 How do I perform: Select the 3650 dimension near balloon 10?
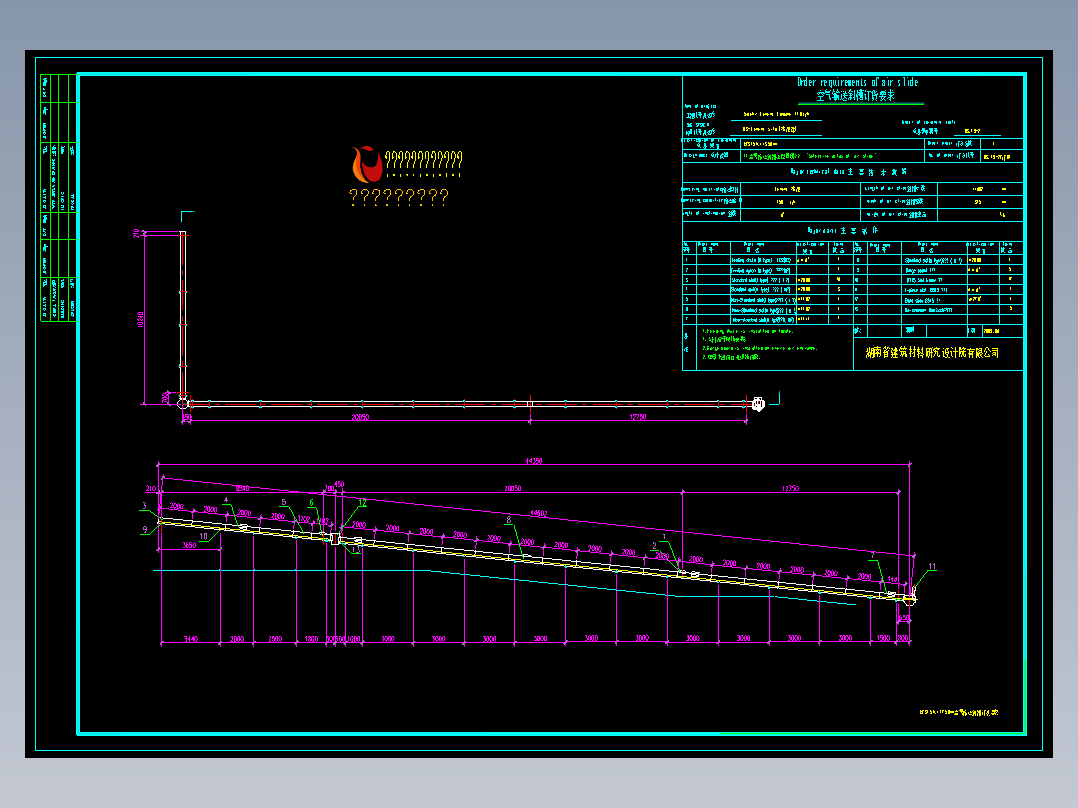(189, 545)
